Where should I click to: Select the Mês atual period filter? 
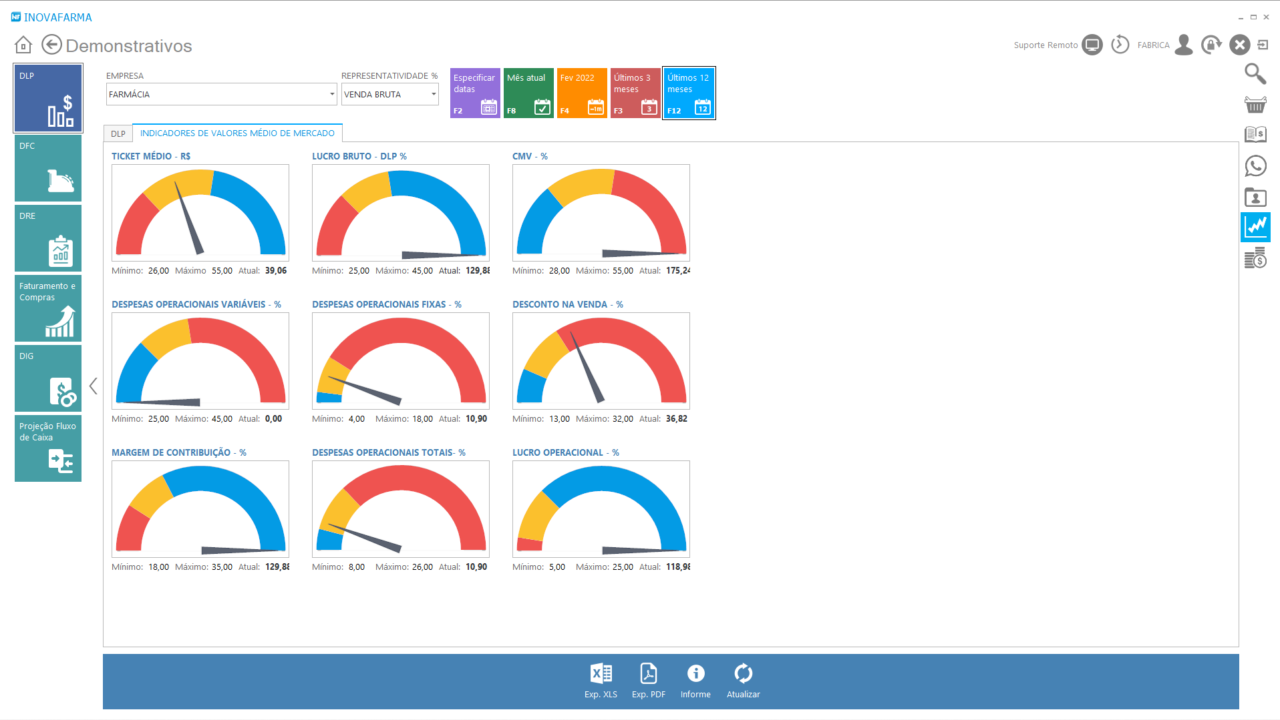(x=528, y=93)
